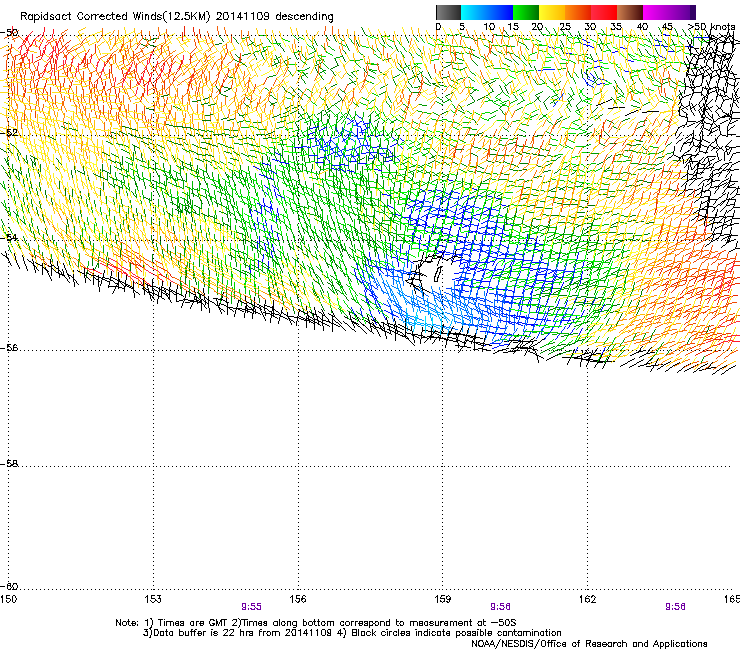Click the NOAA/NESDIS credit text

(589, 644)
